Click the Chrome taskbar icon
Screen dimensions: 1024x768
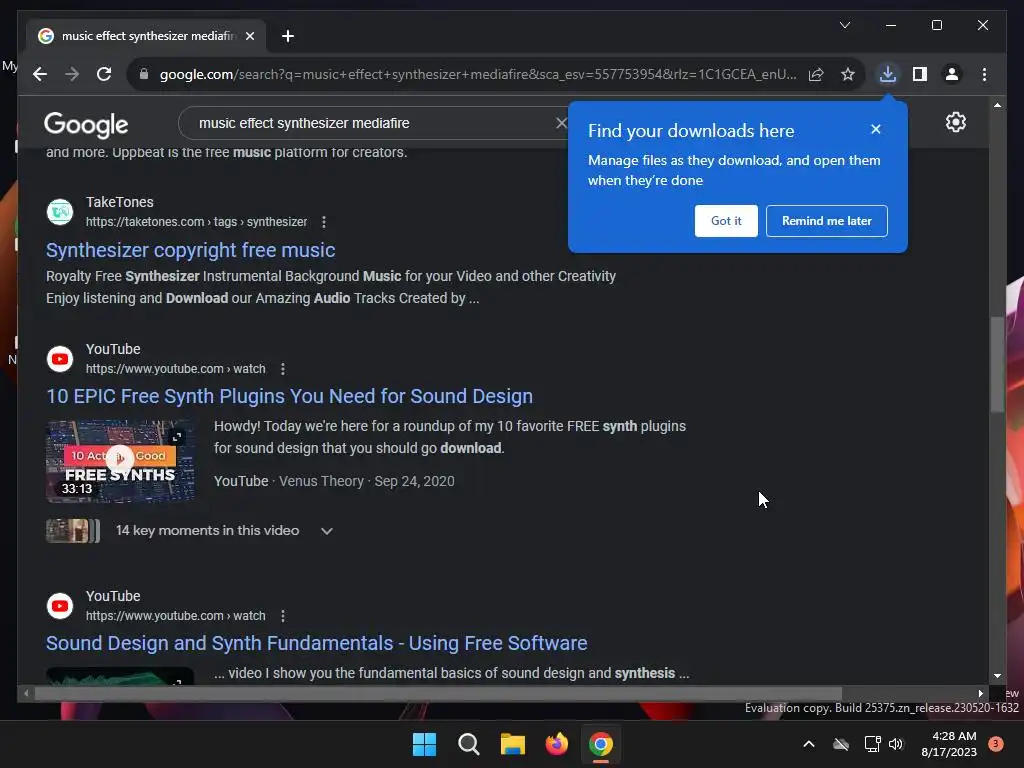(601, 744)
